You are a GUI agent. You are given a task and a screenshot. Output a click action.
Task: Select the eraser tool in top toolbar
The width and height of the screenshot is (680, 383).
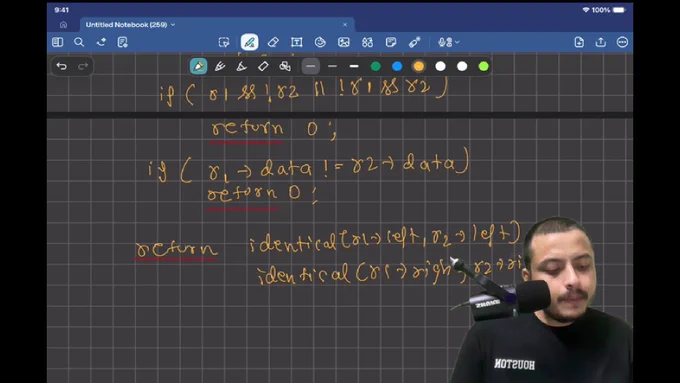(273, 42)
